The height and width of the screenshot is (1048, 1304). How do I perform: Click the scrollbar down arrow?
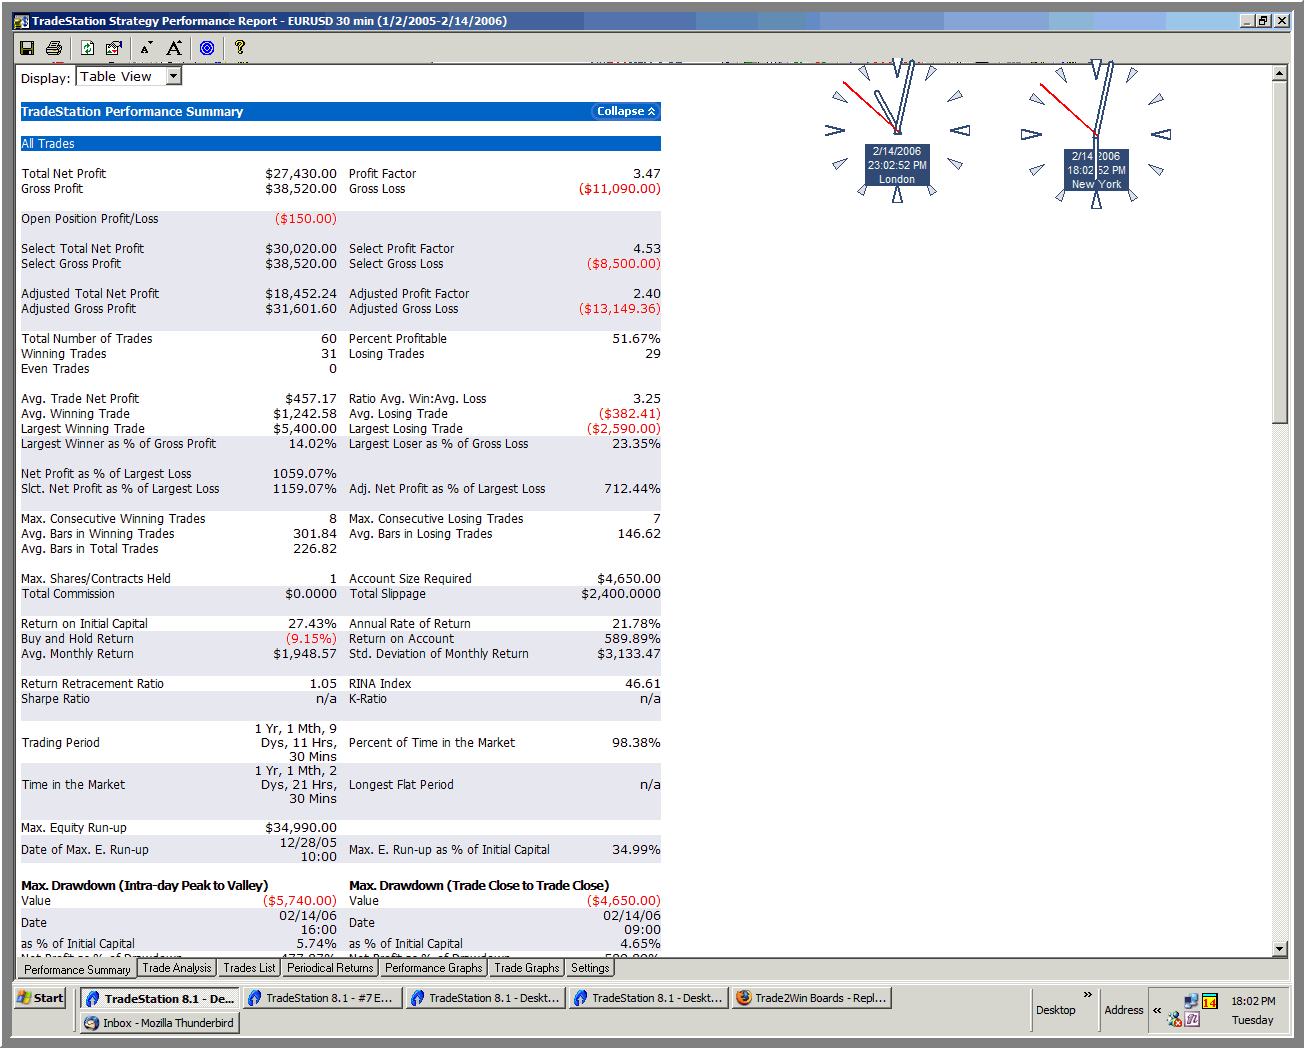click(x=1279, y=948)
